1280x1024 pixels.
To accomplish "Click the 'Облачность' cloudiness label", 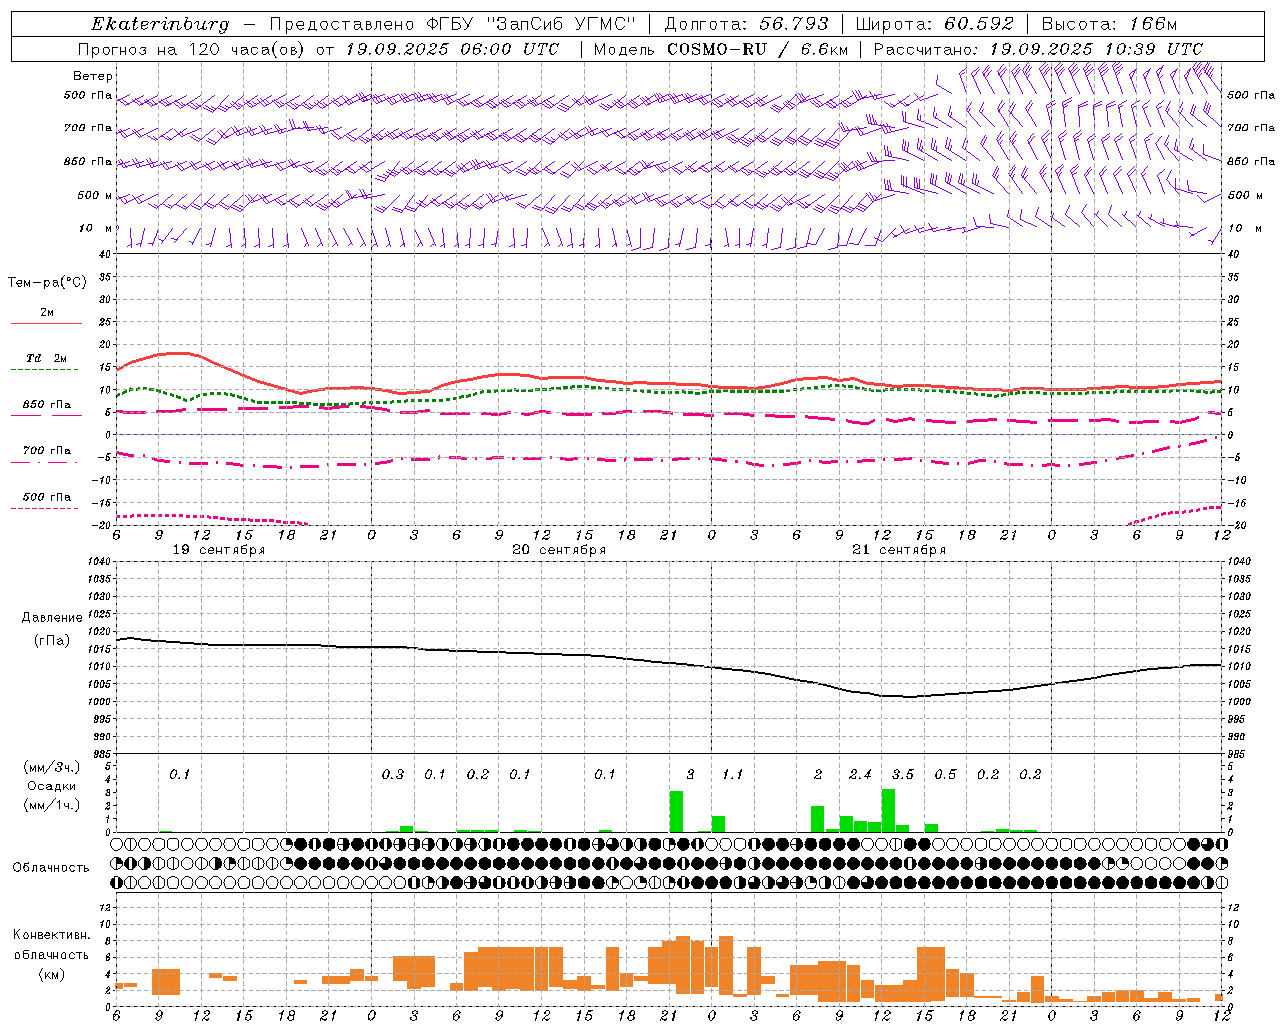I will coord(51,868).
